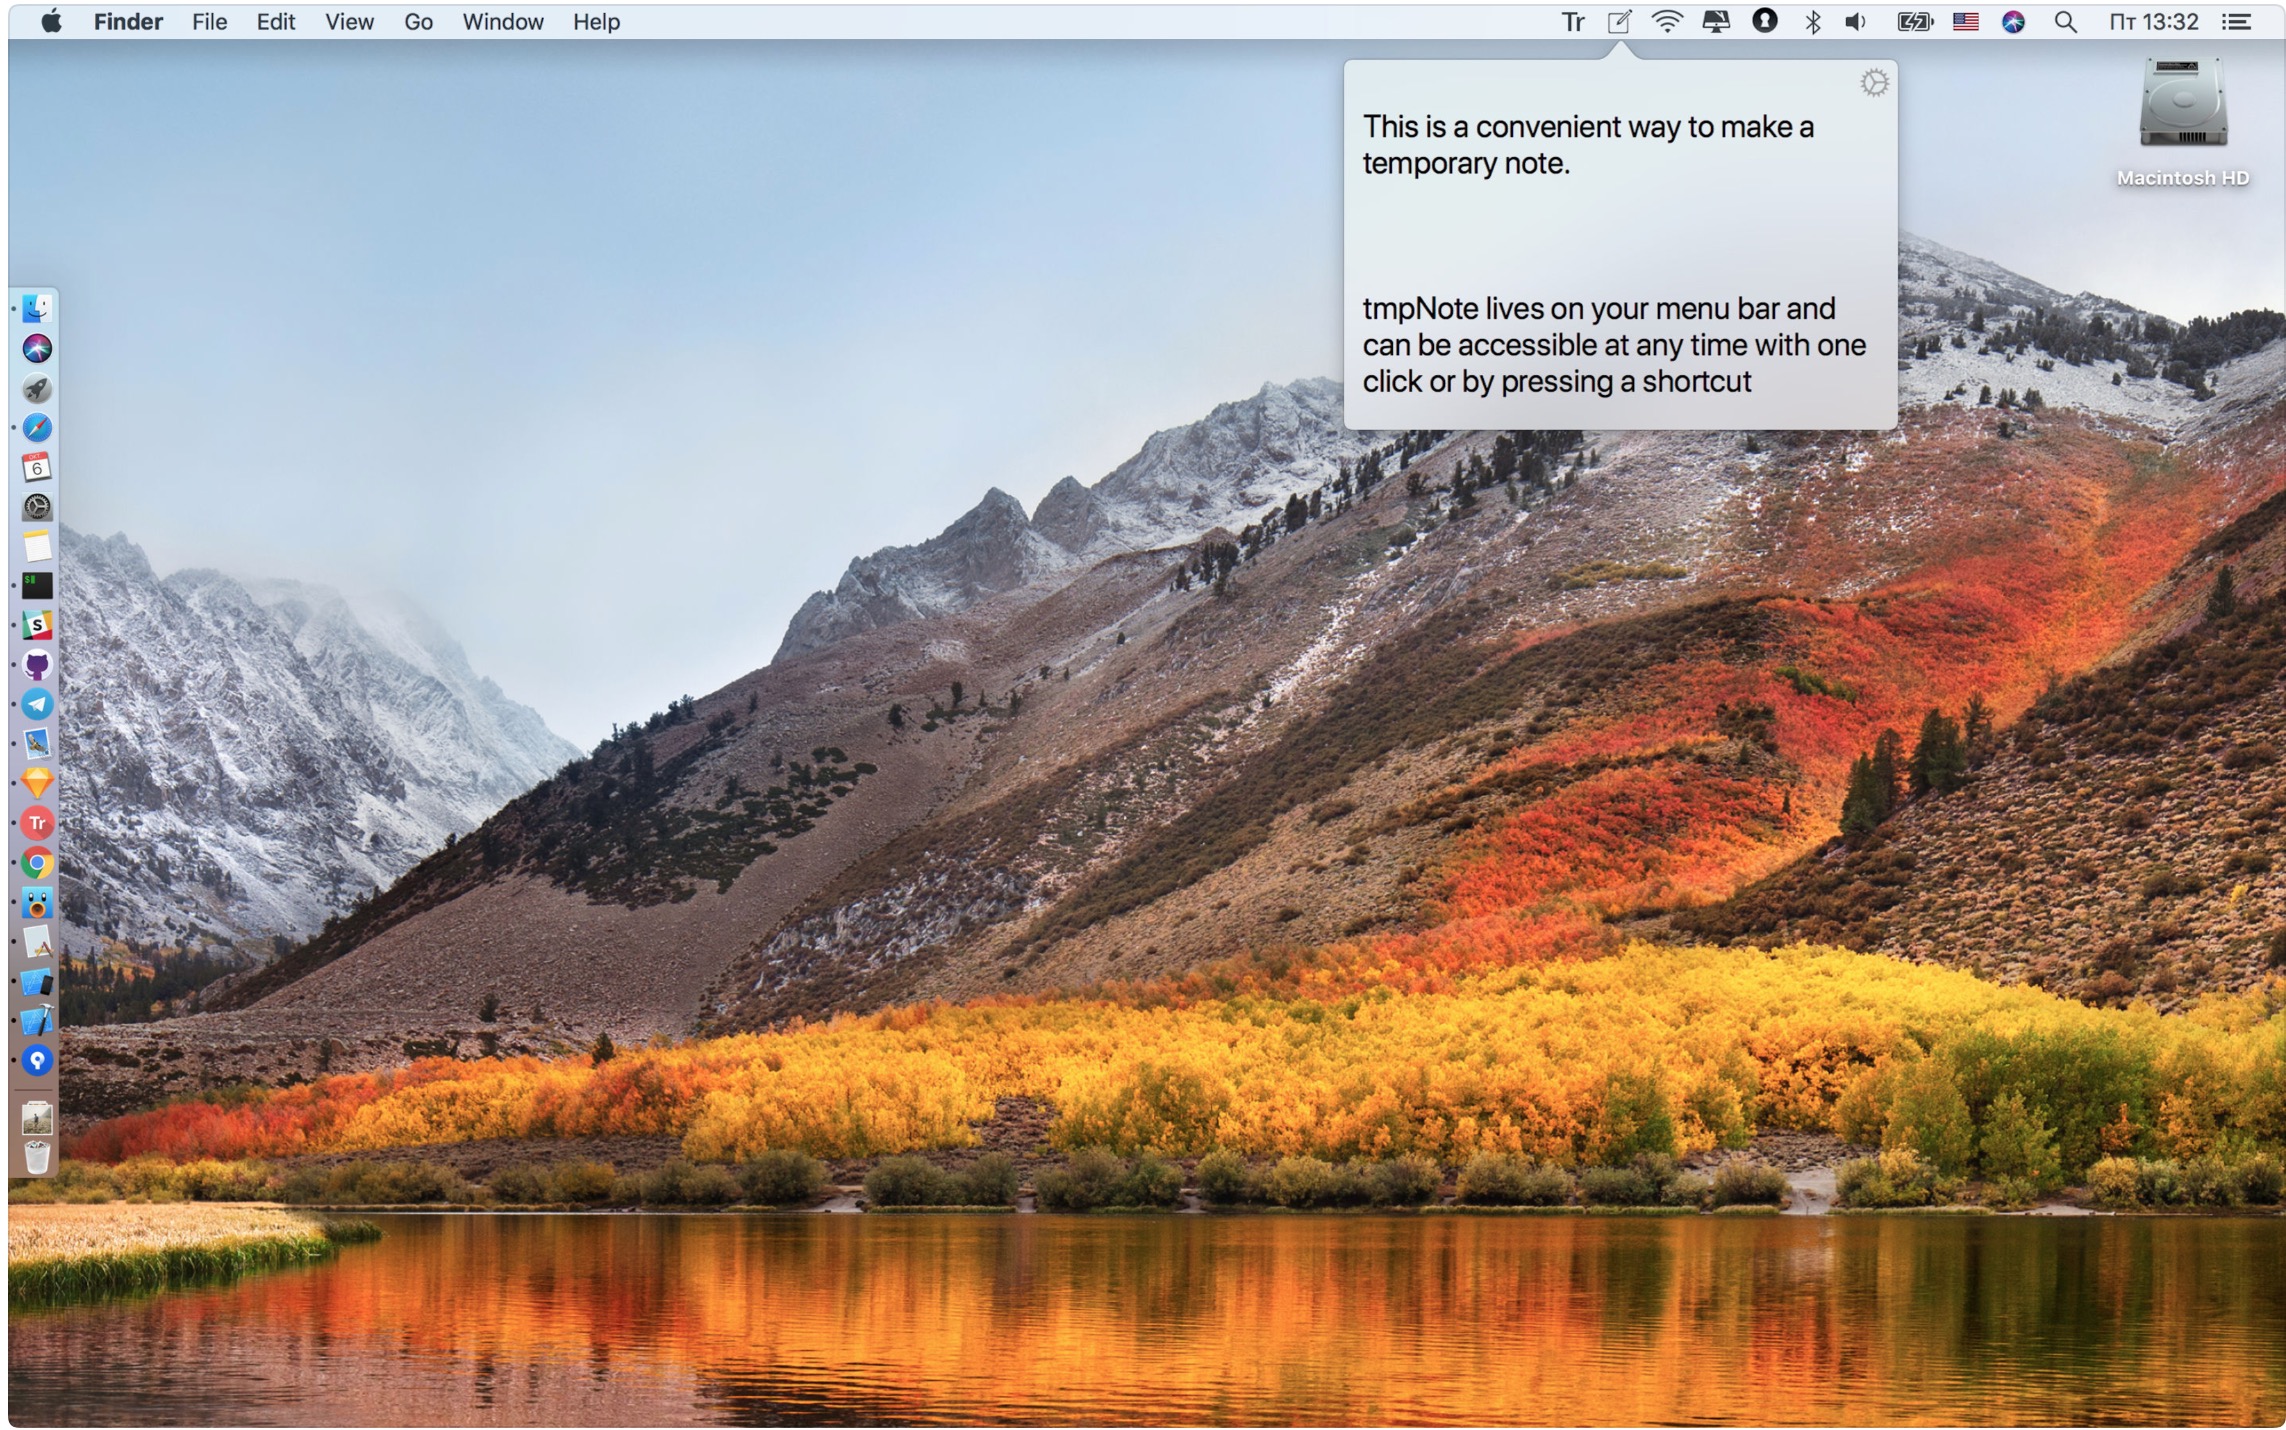Open Terminal from the dock
This screenshot has width=2286, height=1430.
(x=37, y=585)
